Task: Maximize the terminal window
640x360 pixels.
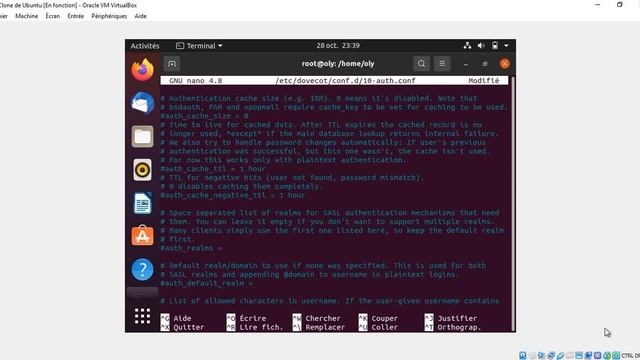Action: [485, 64]
